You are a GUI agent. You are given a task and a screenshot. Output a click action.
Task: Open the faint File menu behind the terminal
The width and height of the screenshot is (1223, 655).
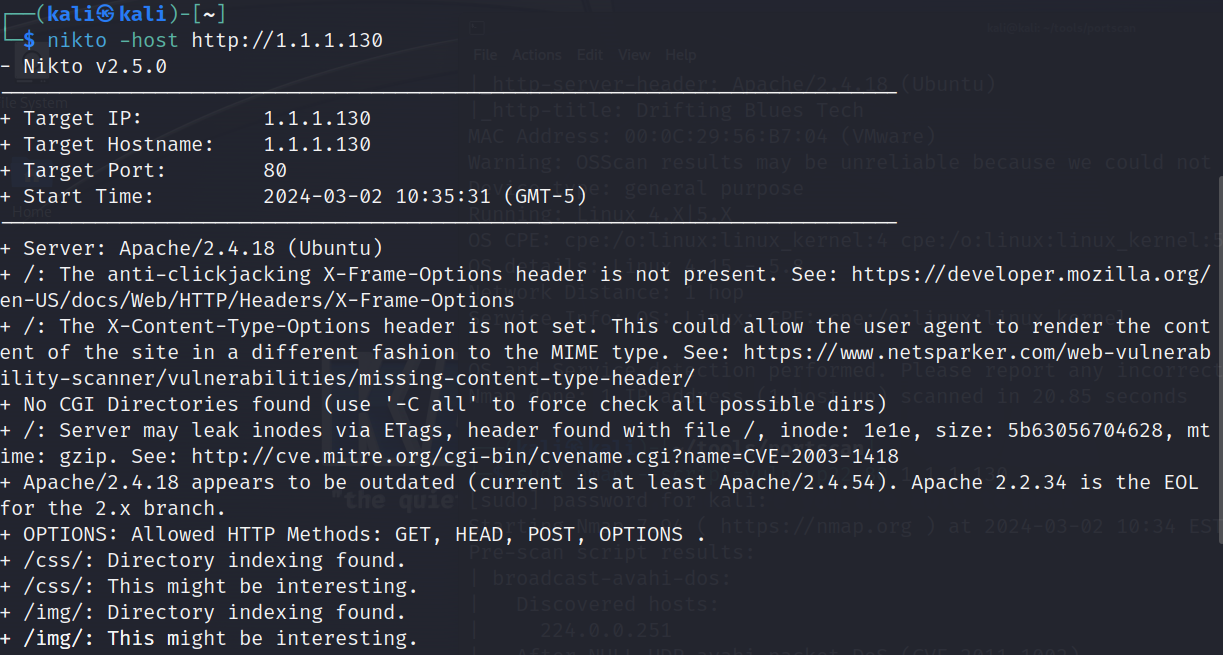click(485, 55)
